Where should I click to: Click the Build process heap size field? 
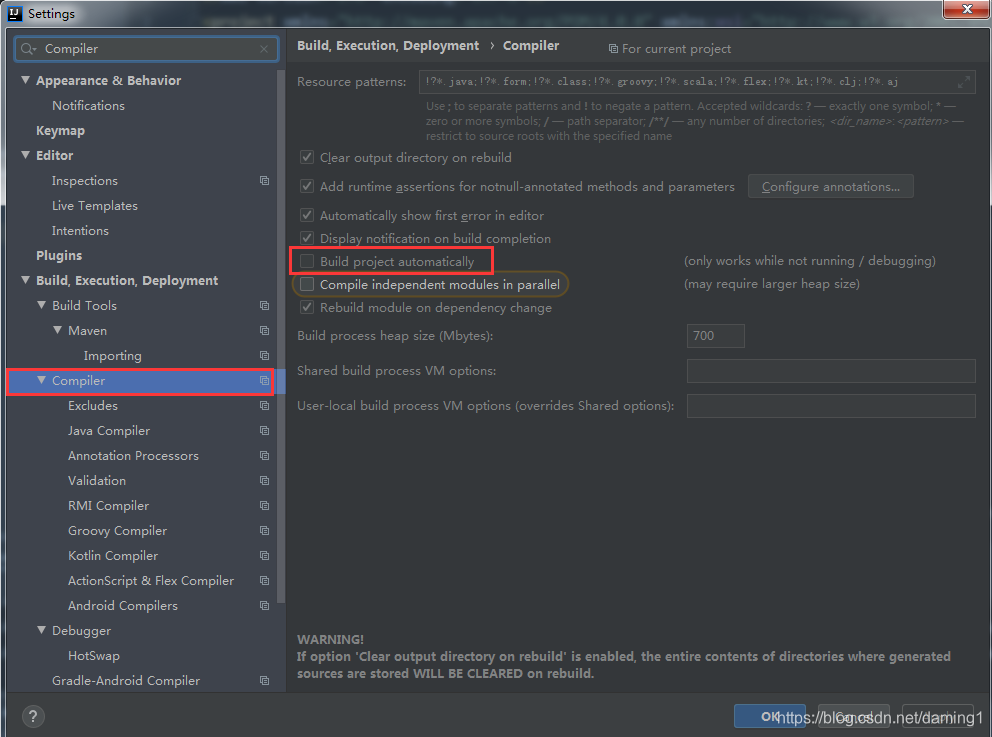coord(716,336)
